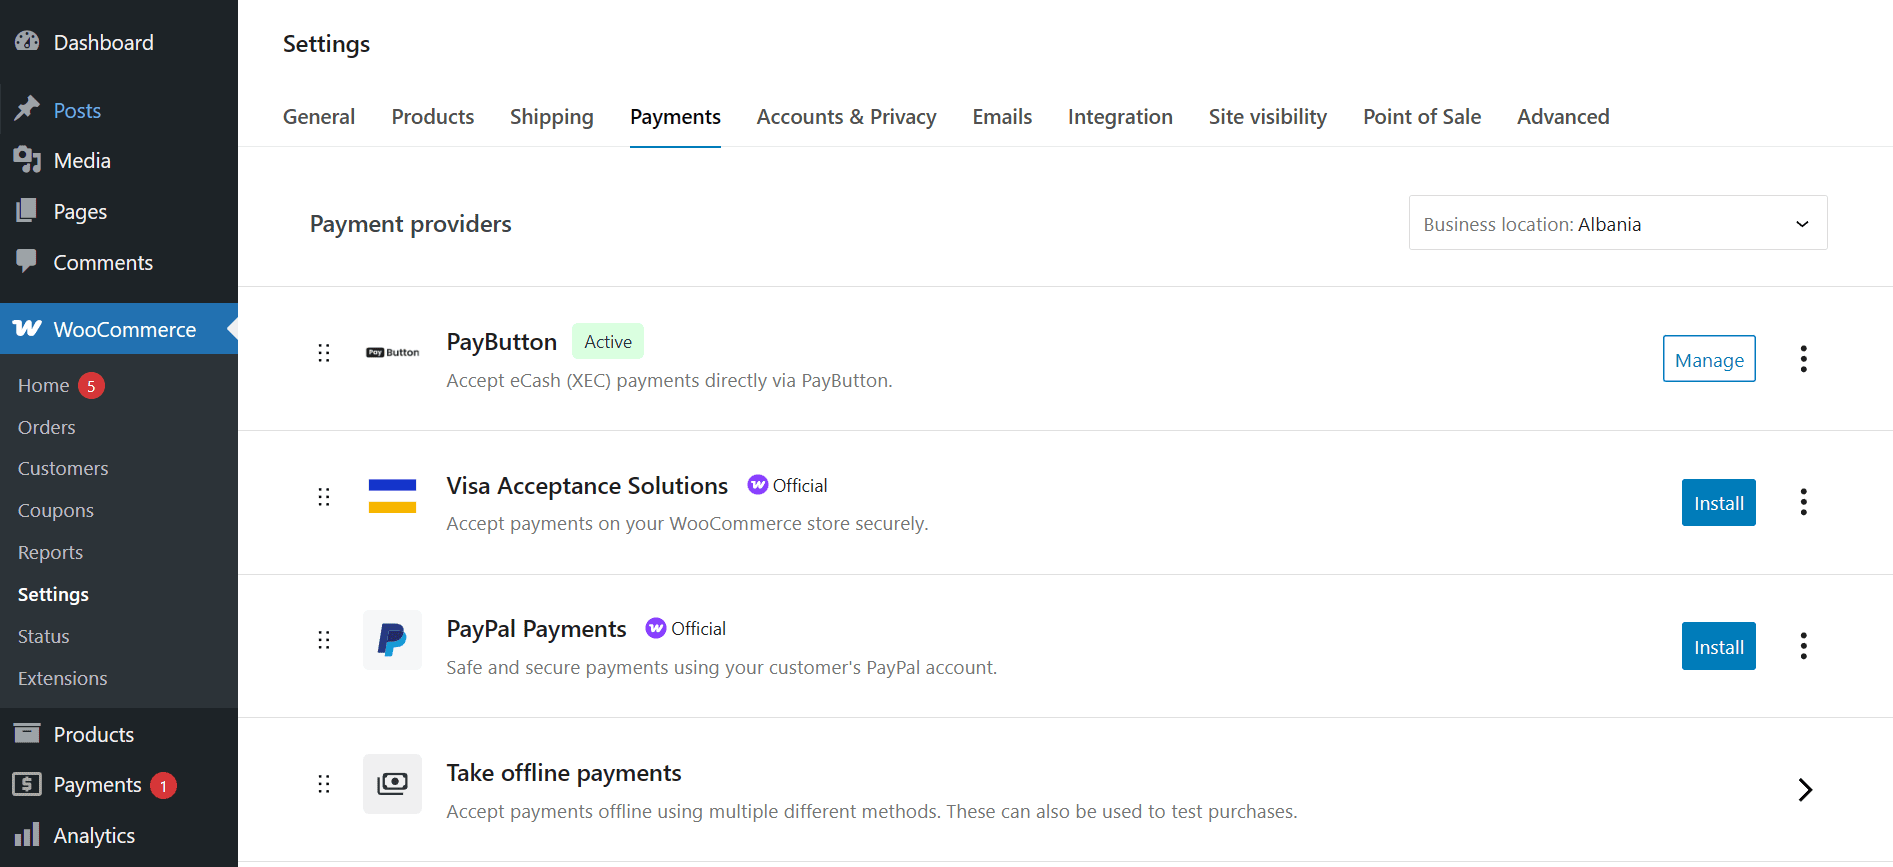Click Manage button for PayButton
Screen dimensions: 1893x867
pos(1708,359)
